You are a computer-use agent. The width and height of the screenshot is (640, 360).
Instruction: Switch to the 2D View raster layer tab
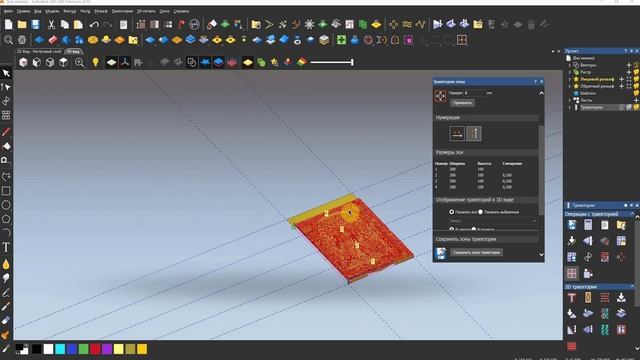tap(39, 51)
